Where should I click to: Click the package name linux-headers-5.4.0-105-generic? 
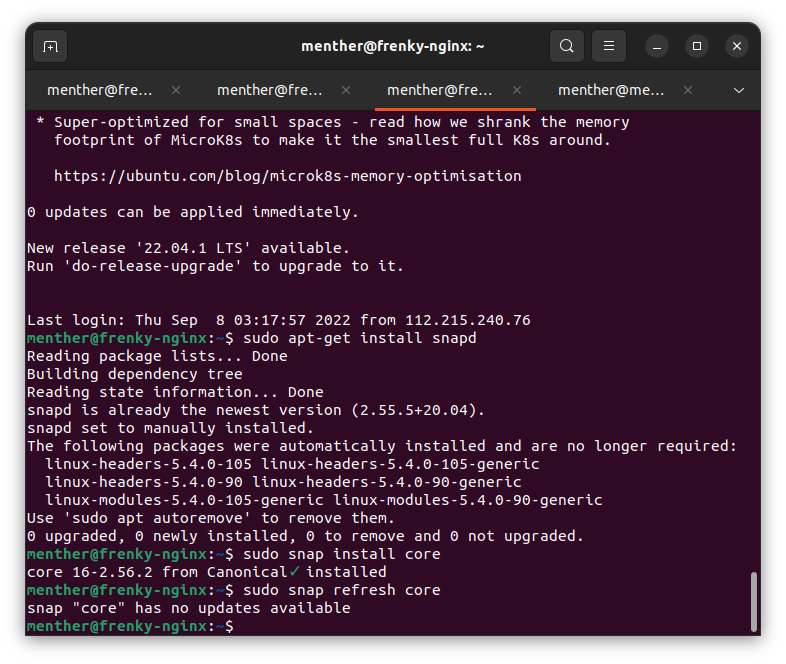pyautogui.click(x=400, y=464)
